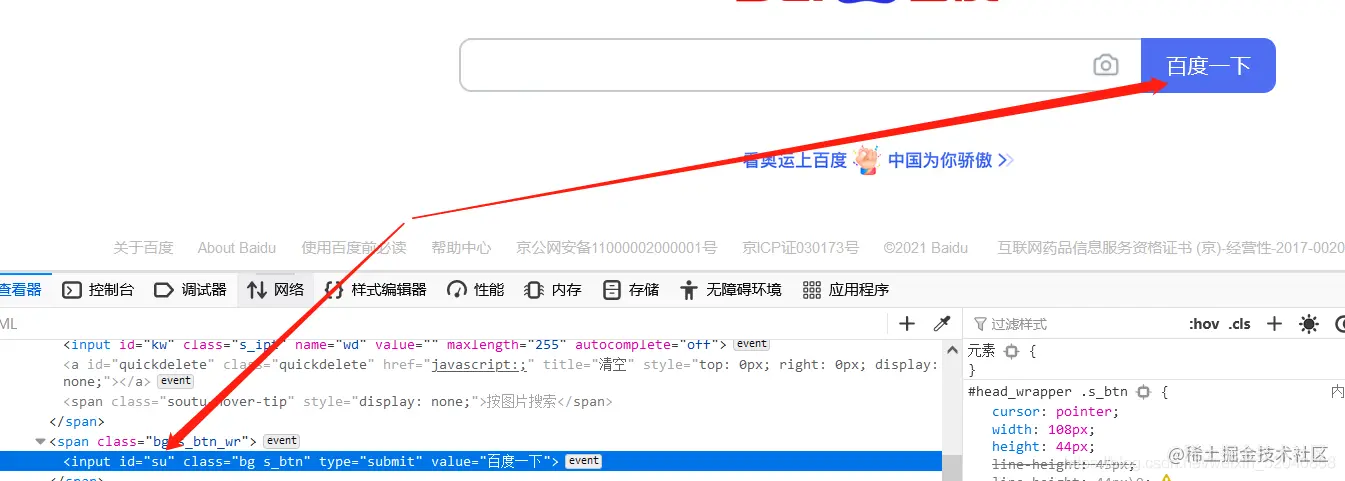1345x481 pixels.
Task: Switch to the 网络 network tab
Action: 276,290
